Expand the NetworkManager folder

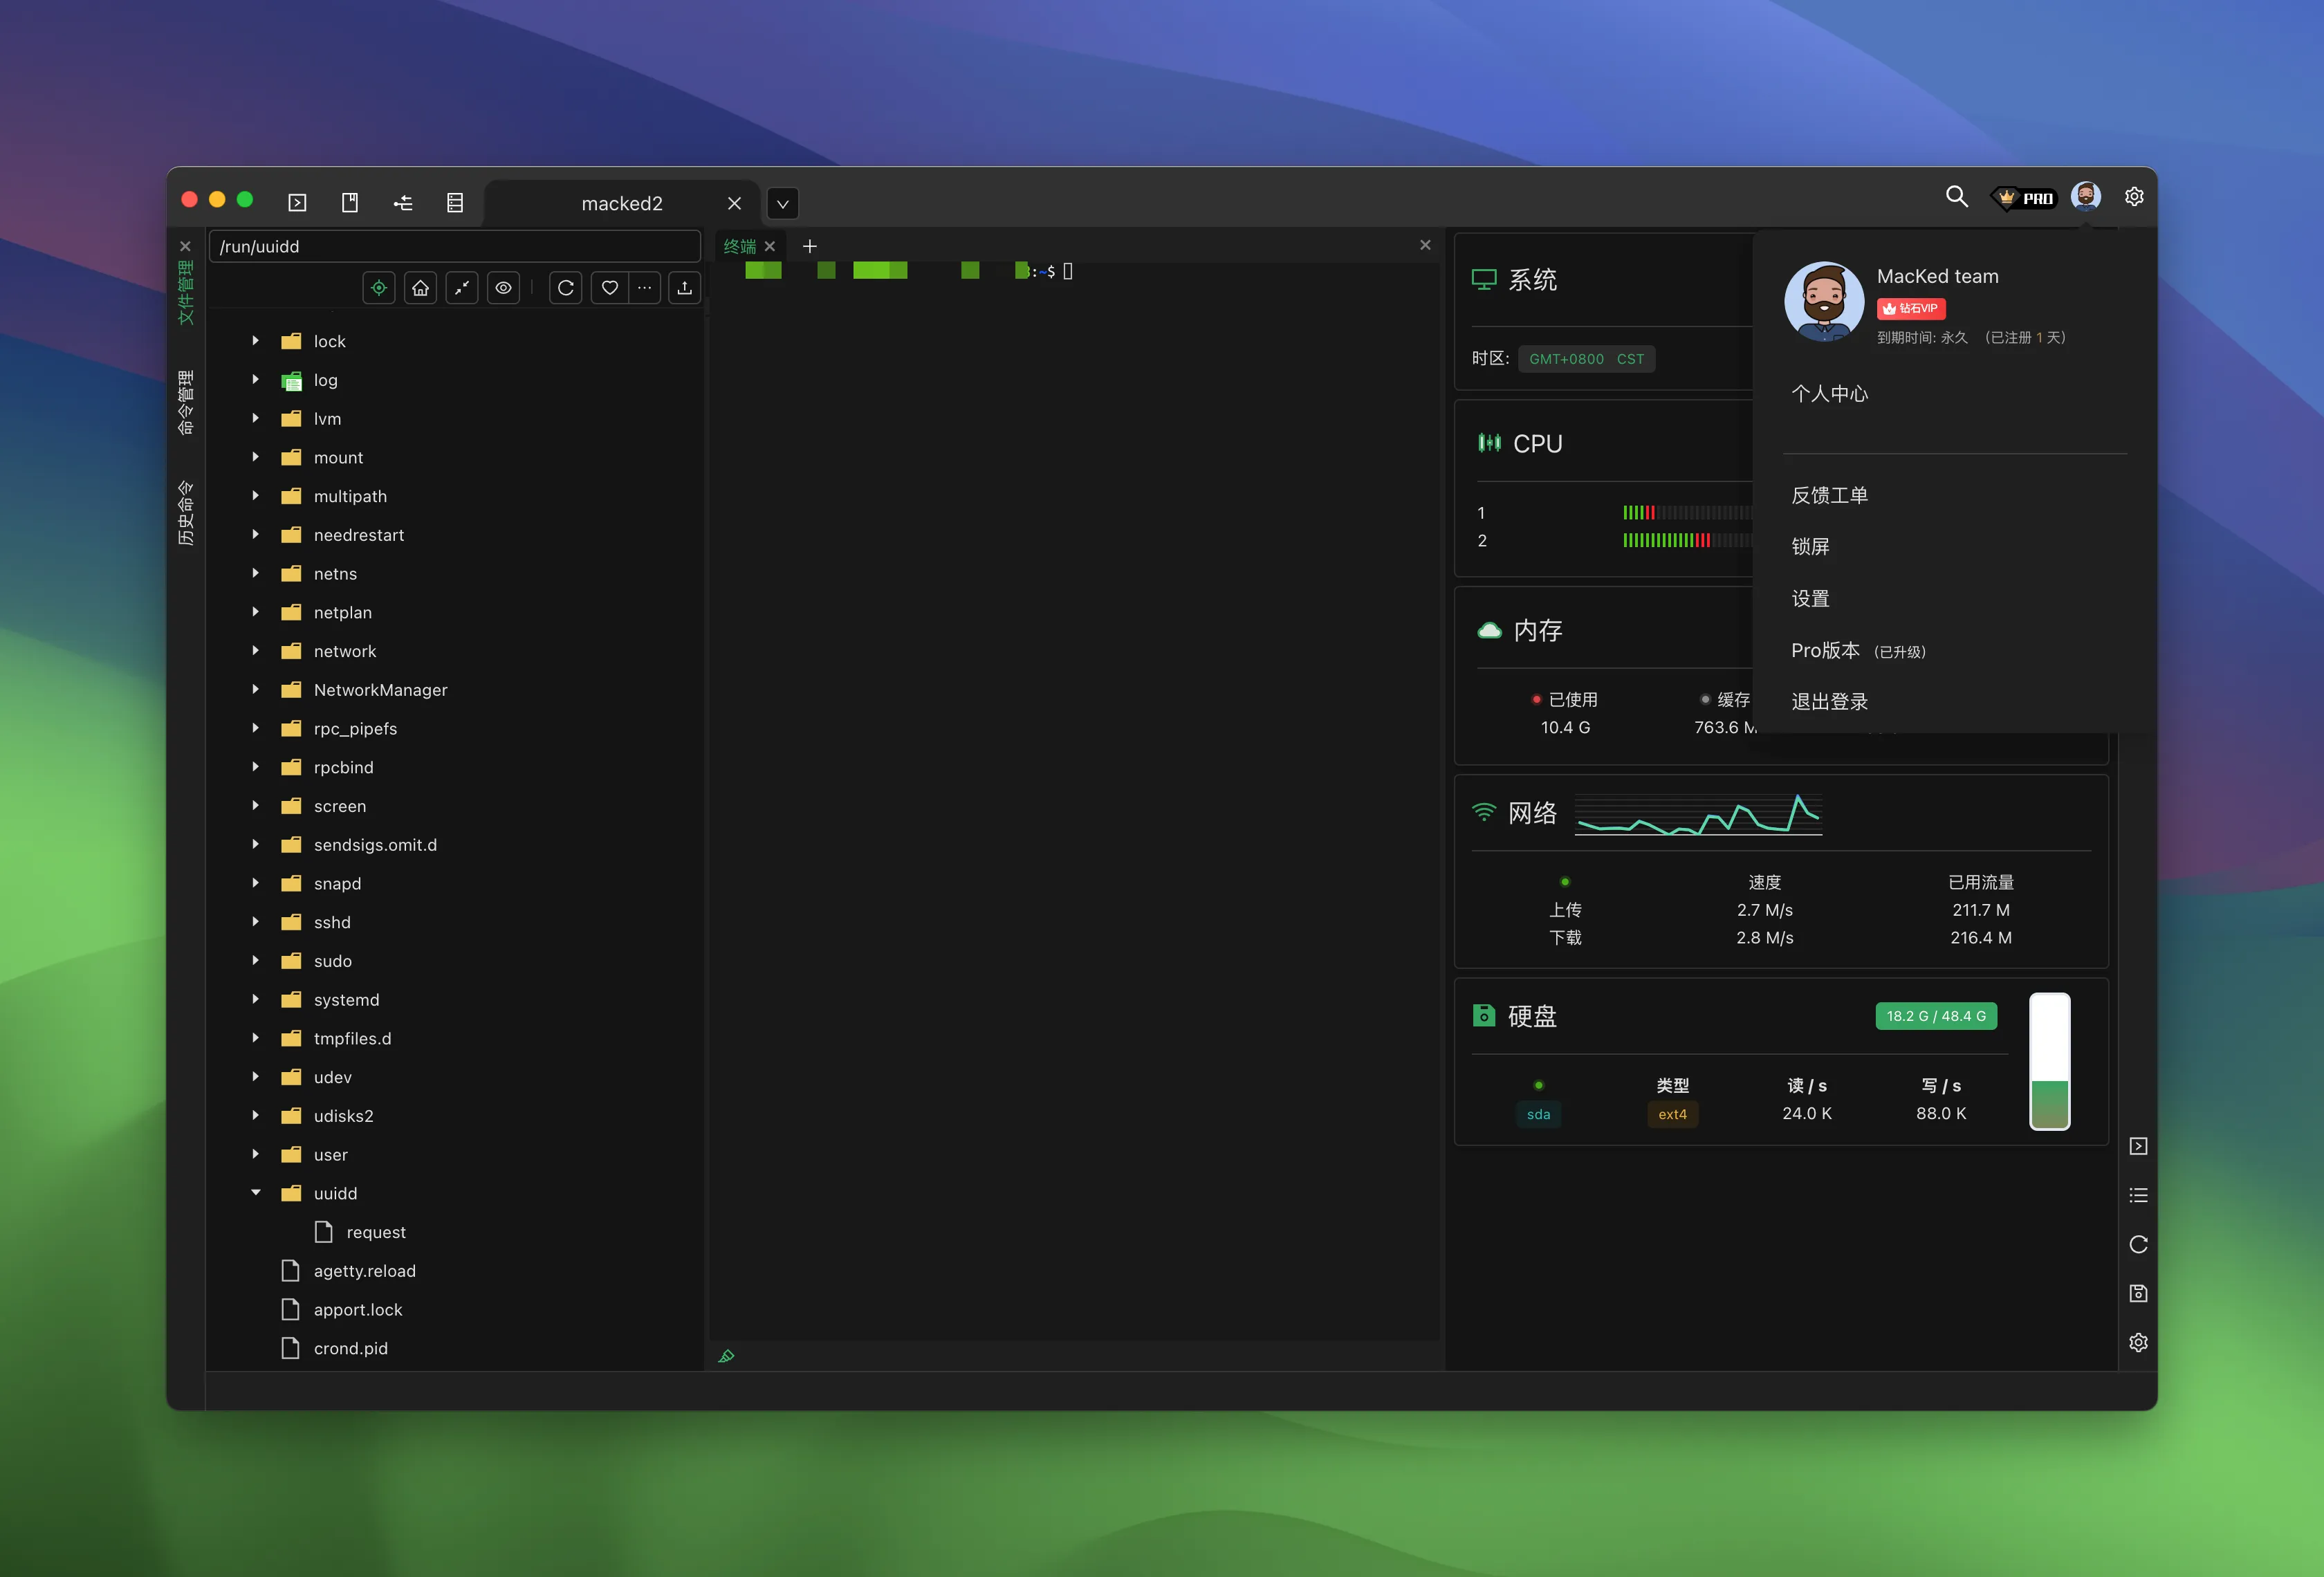click(256, 690)
